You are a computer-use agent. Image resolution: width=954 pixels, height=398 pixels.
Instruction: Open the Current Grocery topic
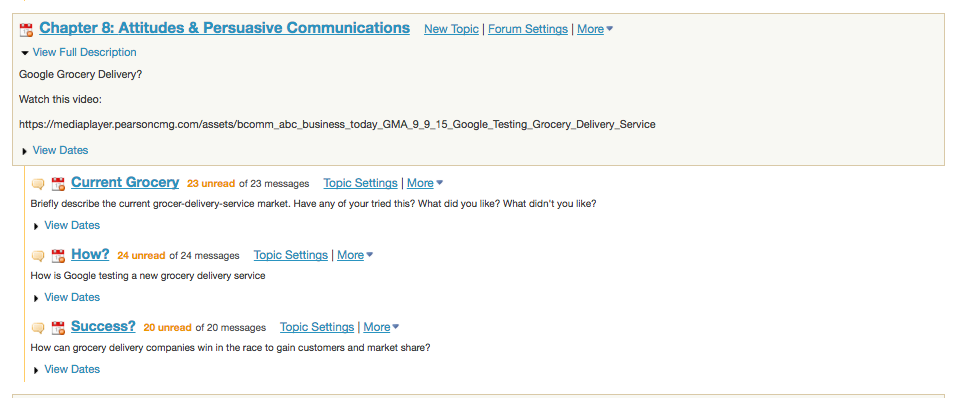125,182
